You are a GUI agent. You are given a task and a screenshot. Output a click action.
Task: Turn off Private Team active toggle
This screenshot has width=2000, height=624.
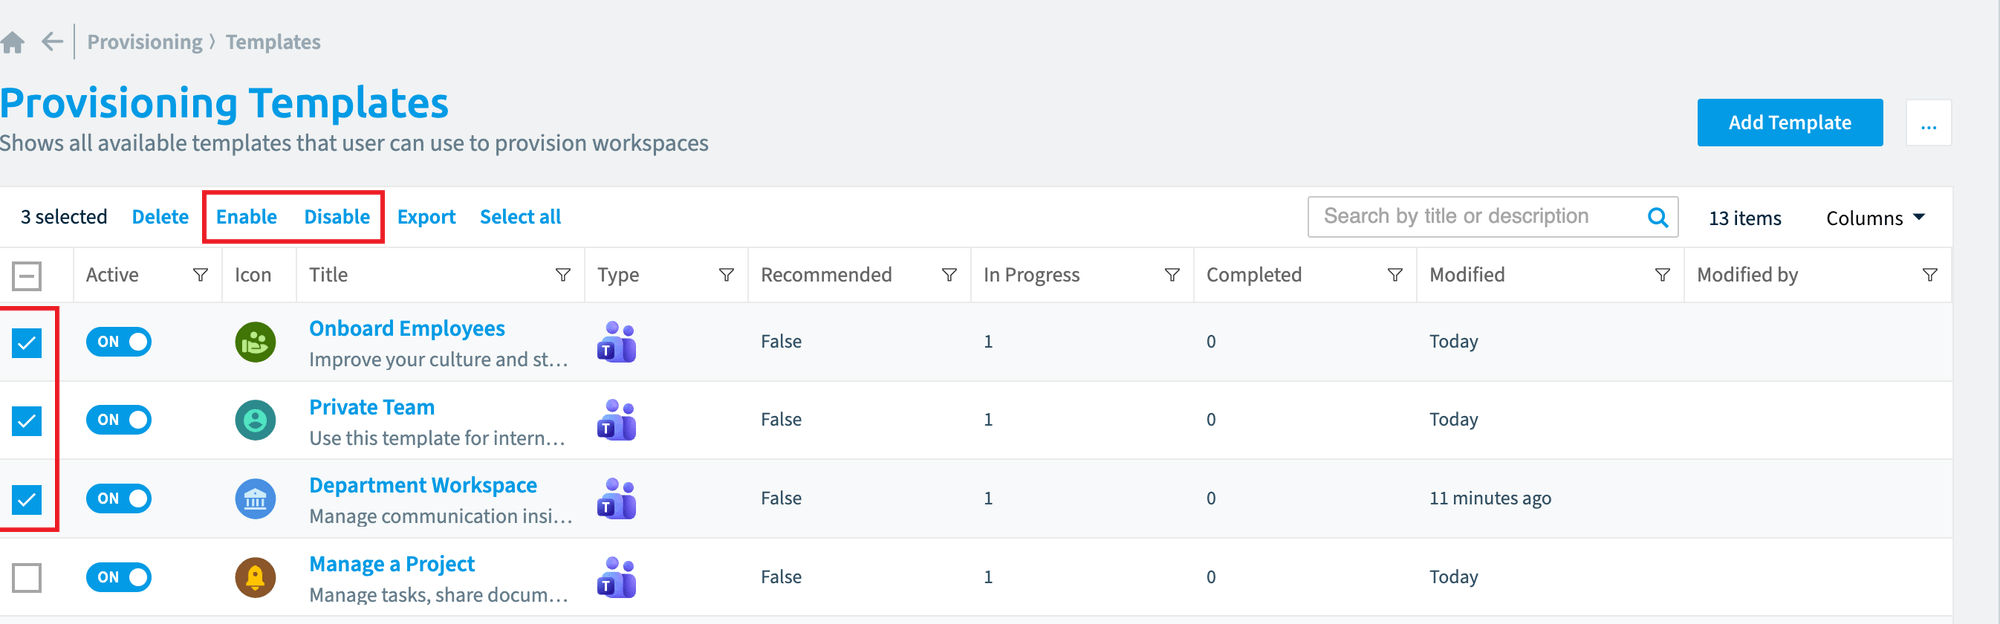[119, 420]
